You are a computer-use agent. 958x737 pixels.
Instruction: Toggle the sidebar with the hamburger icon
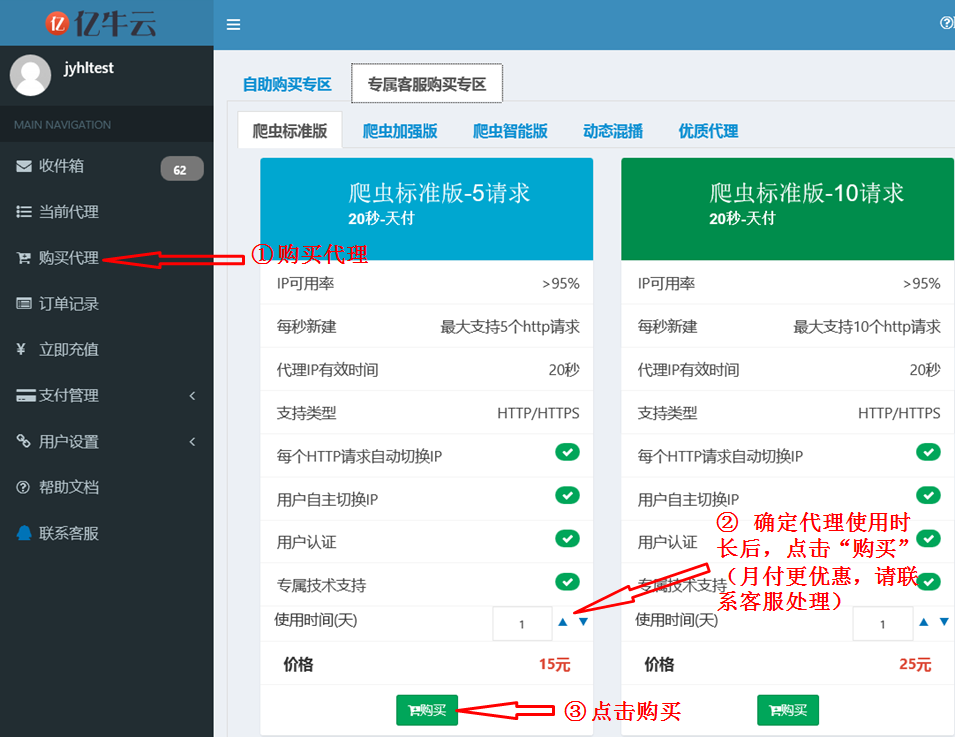[233, 24]
